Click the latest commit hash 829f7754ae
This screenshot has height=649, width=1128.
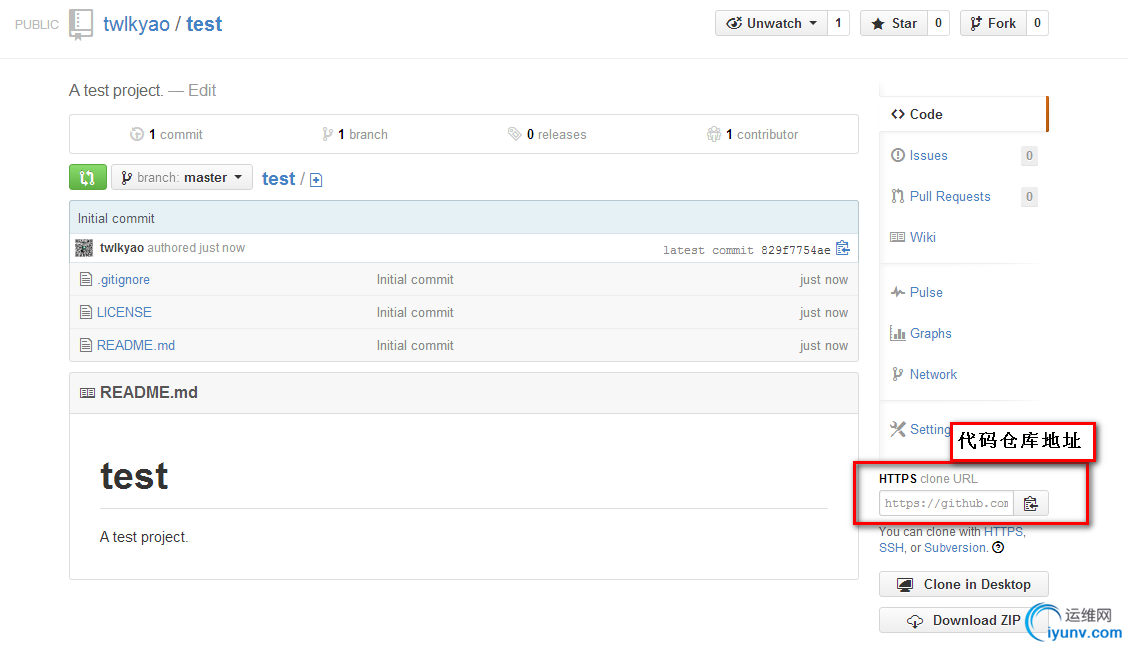pos(795,250)
